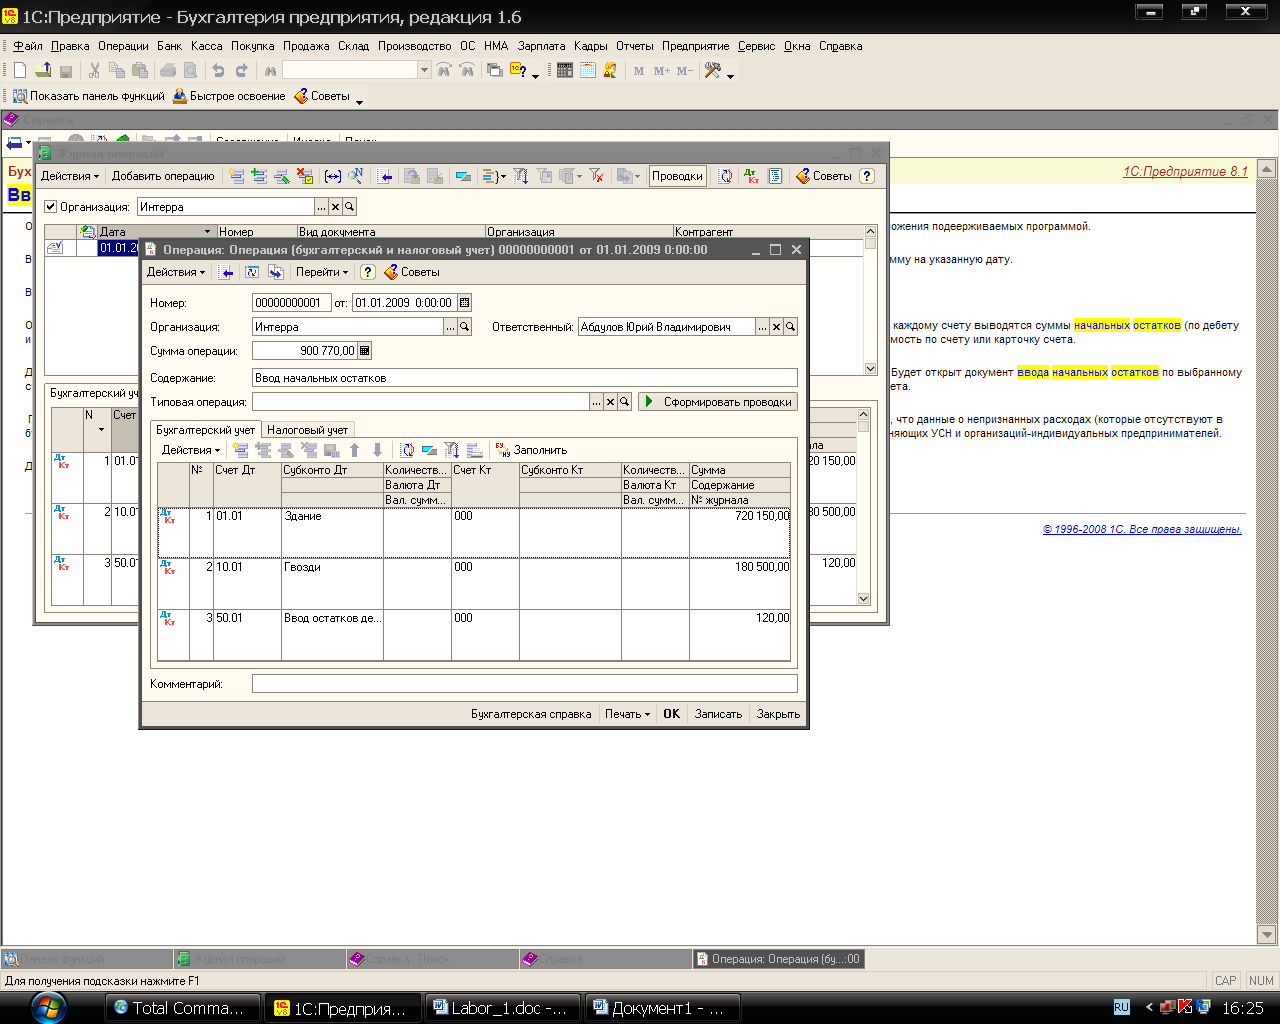Click OK button in operation window
Image resolution: width=1280 pixels, height=1024 pixels.
click(x=672, y=714)
